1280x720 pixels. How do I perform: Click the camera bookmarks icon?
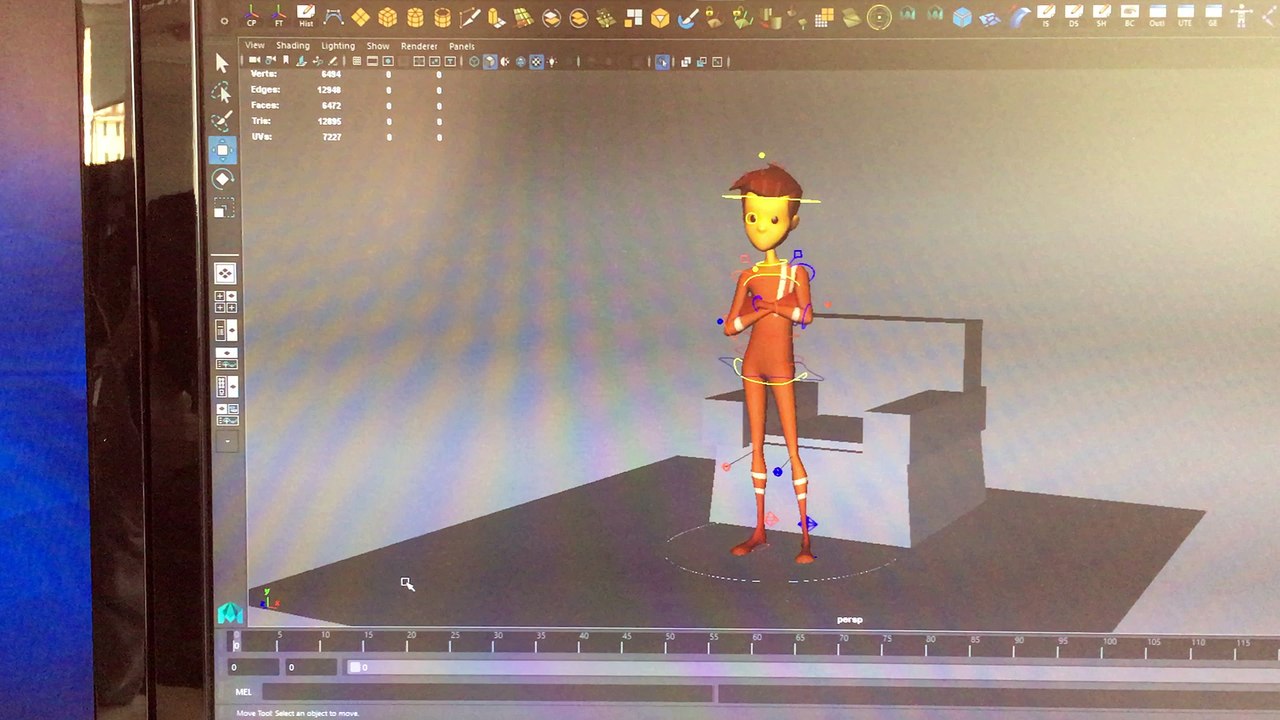tap(286, 61)
